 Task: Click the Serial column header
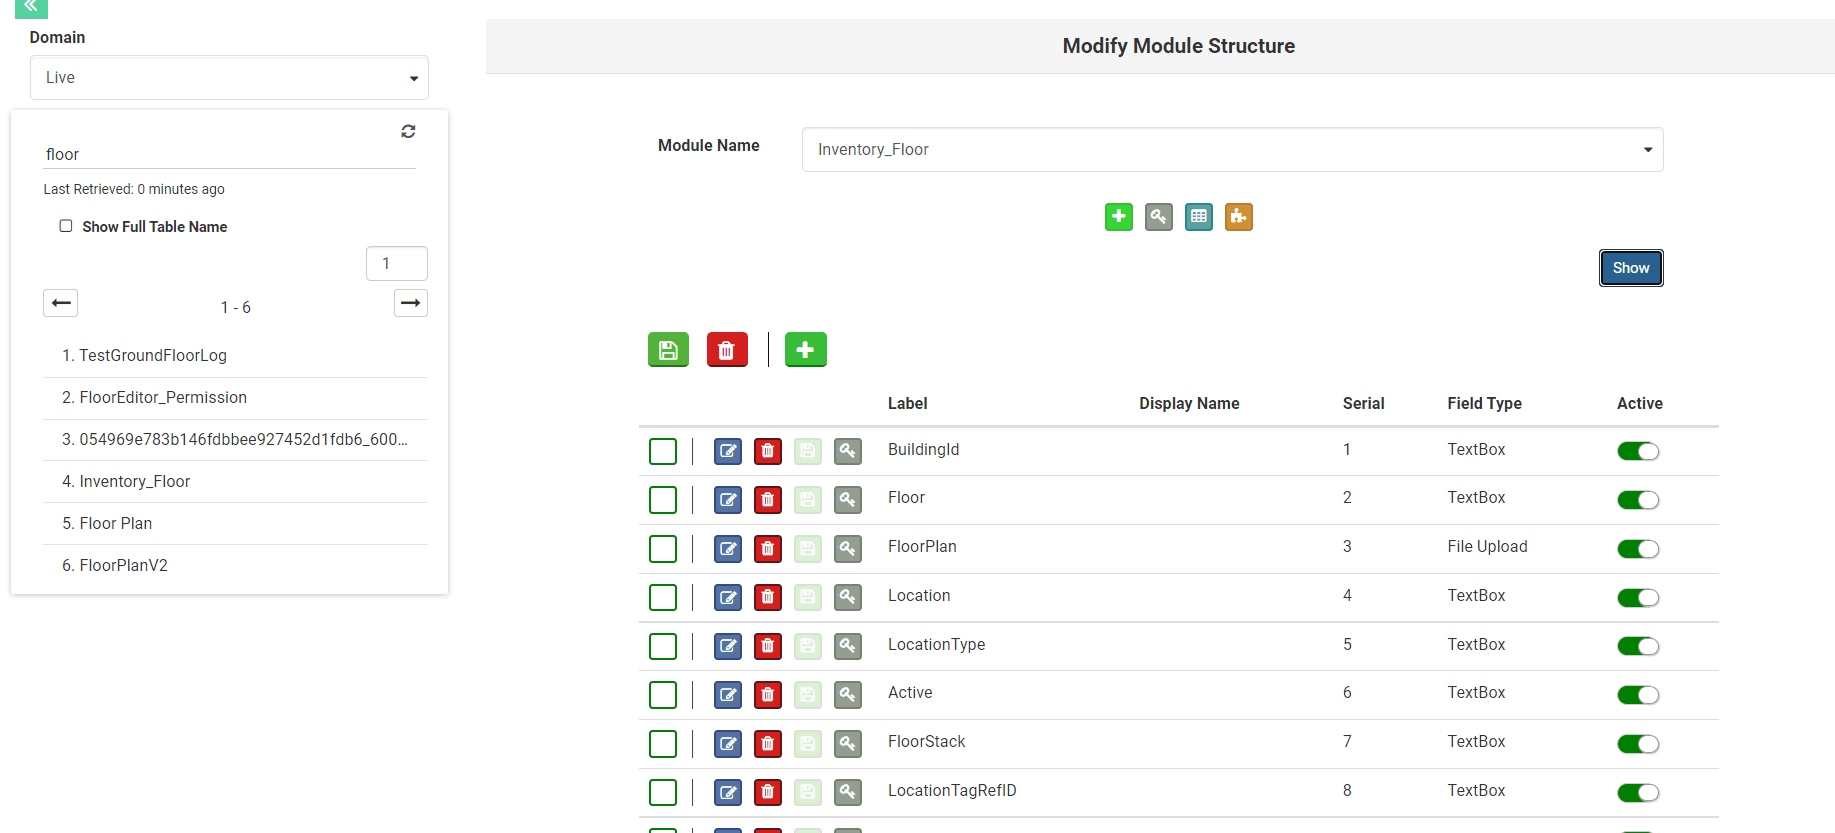coord(1363,404)
